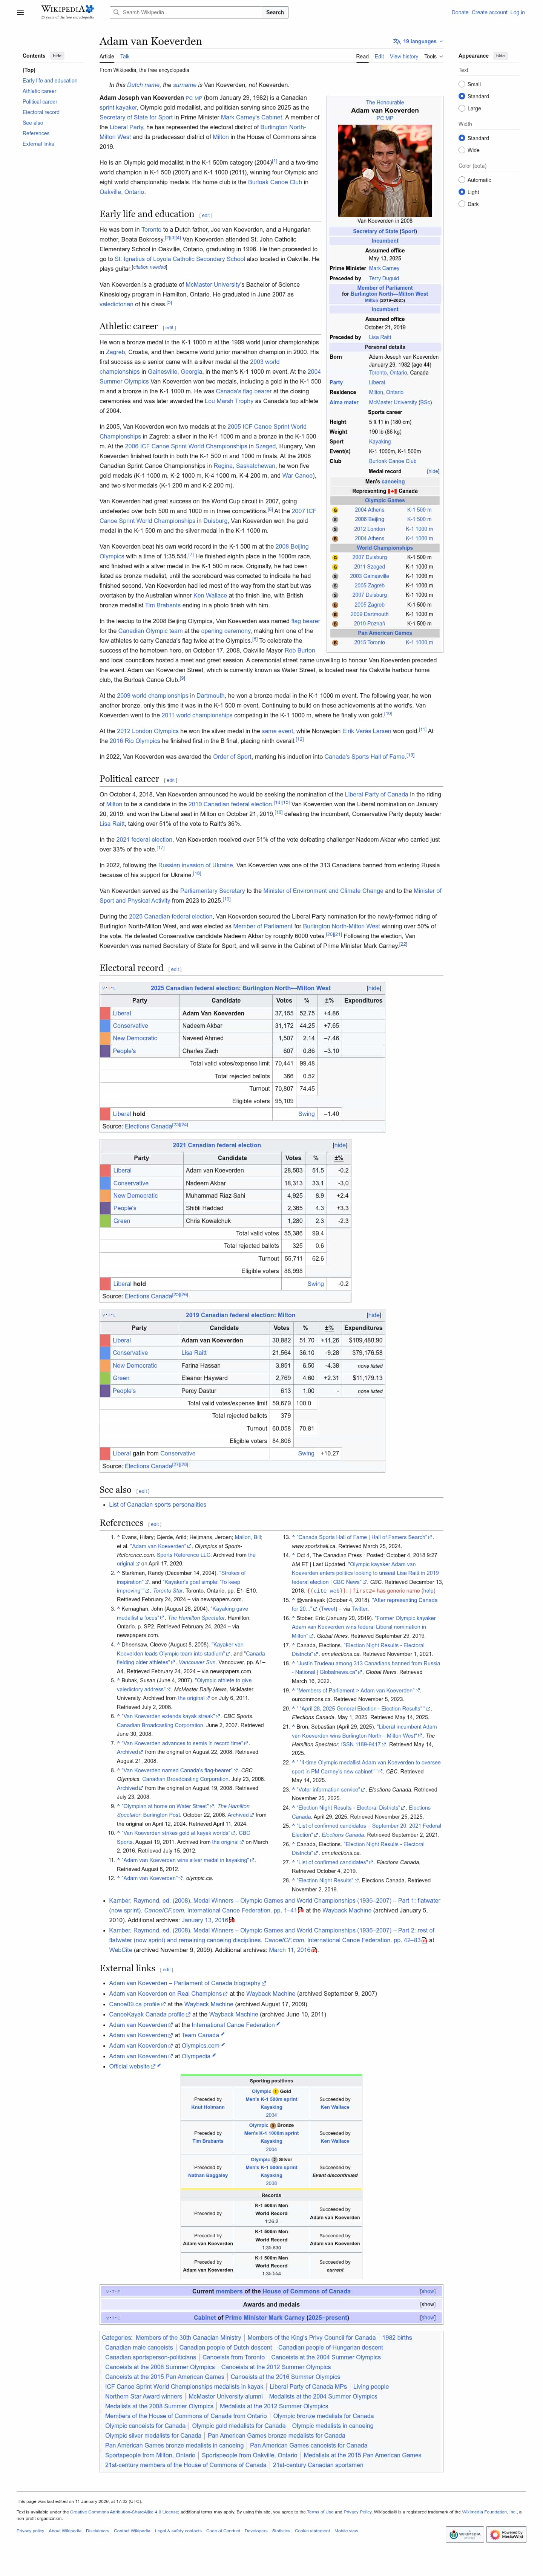This screenshot has width=543, height=2576.
Task: Switch to the Talk tab
Action: click(125, 57)
